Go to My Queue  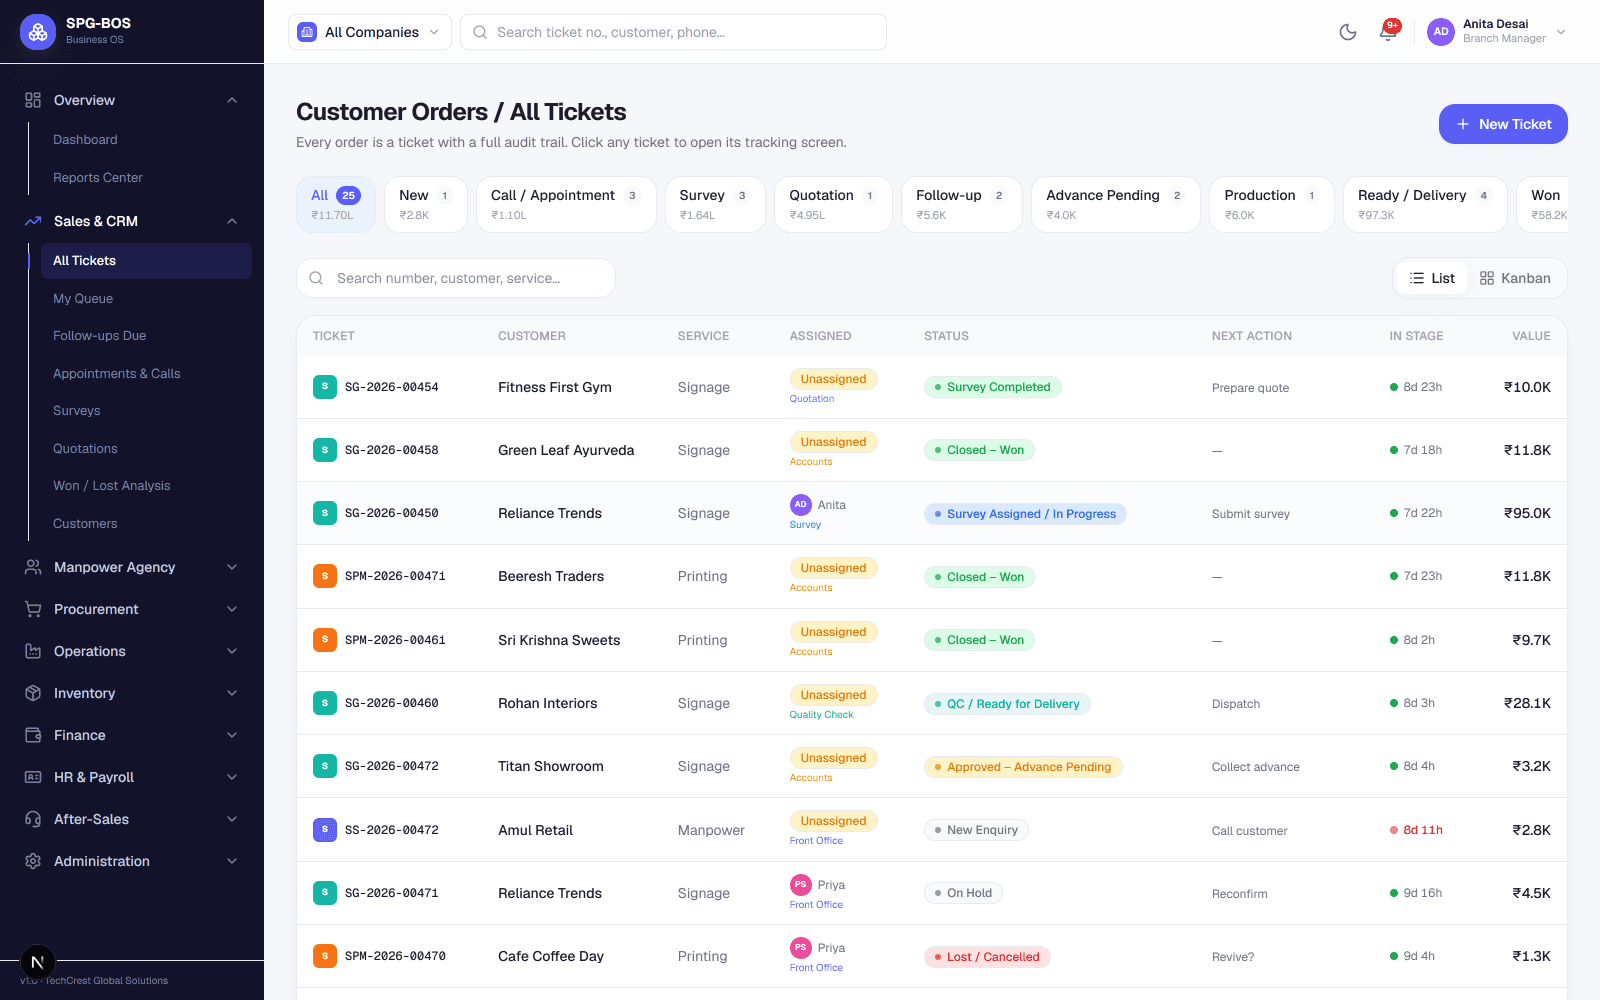pos(83,299)
